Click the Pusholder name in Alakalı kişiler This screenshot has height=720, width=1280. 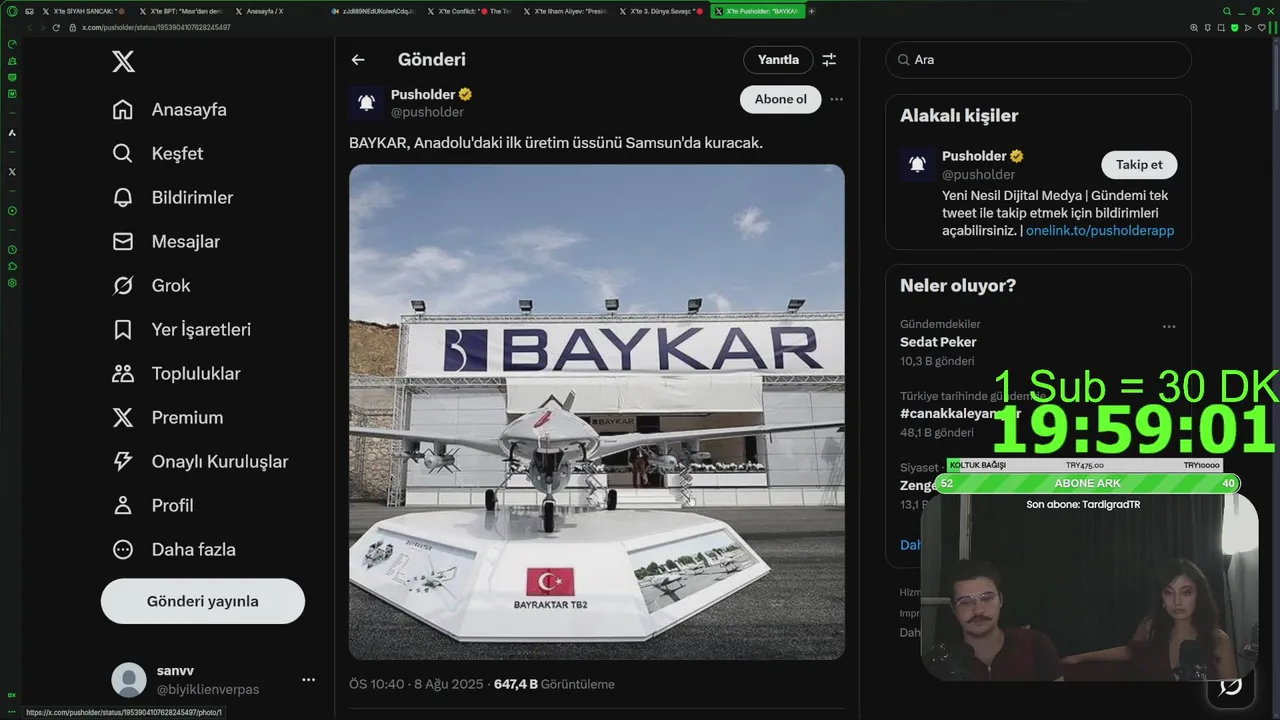pos(974,156)
